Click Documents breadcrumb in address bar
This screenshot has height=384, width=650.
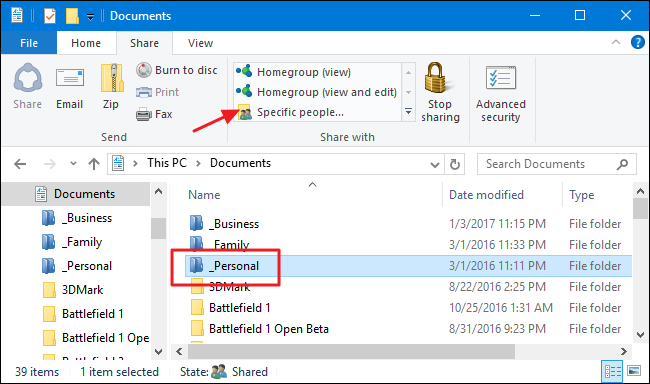coord(240,163)
